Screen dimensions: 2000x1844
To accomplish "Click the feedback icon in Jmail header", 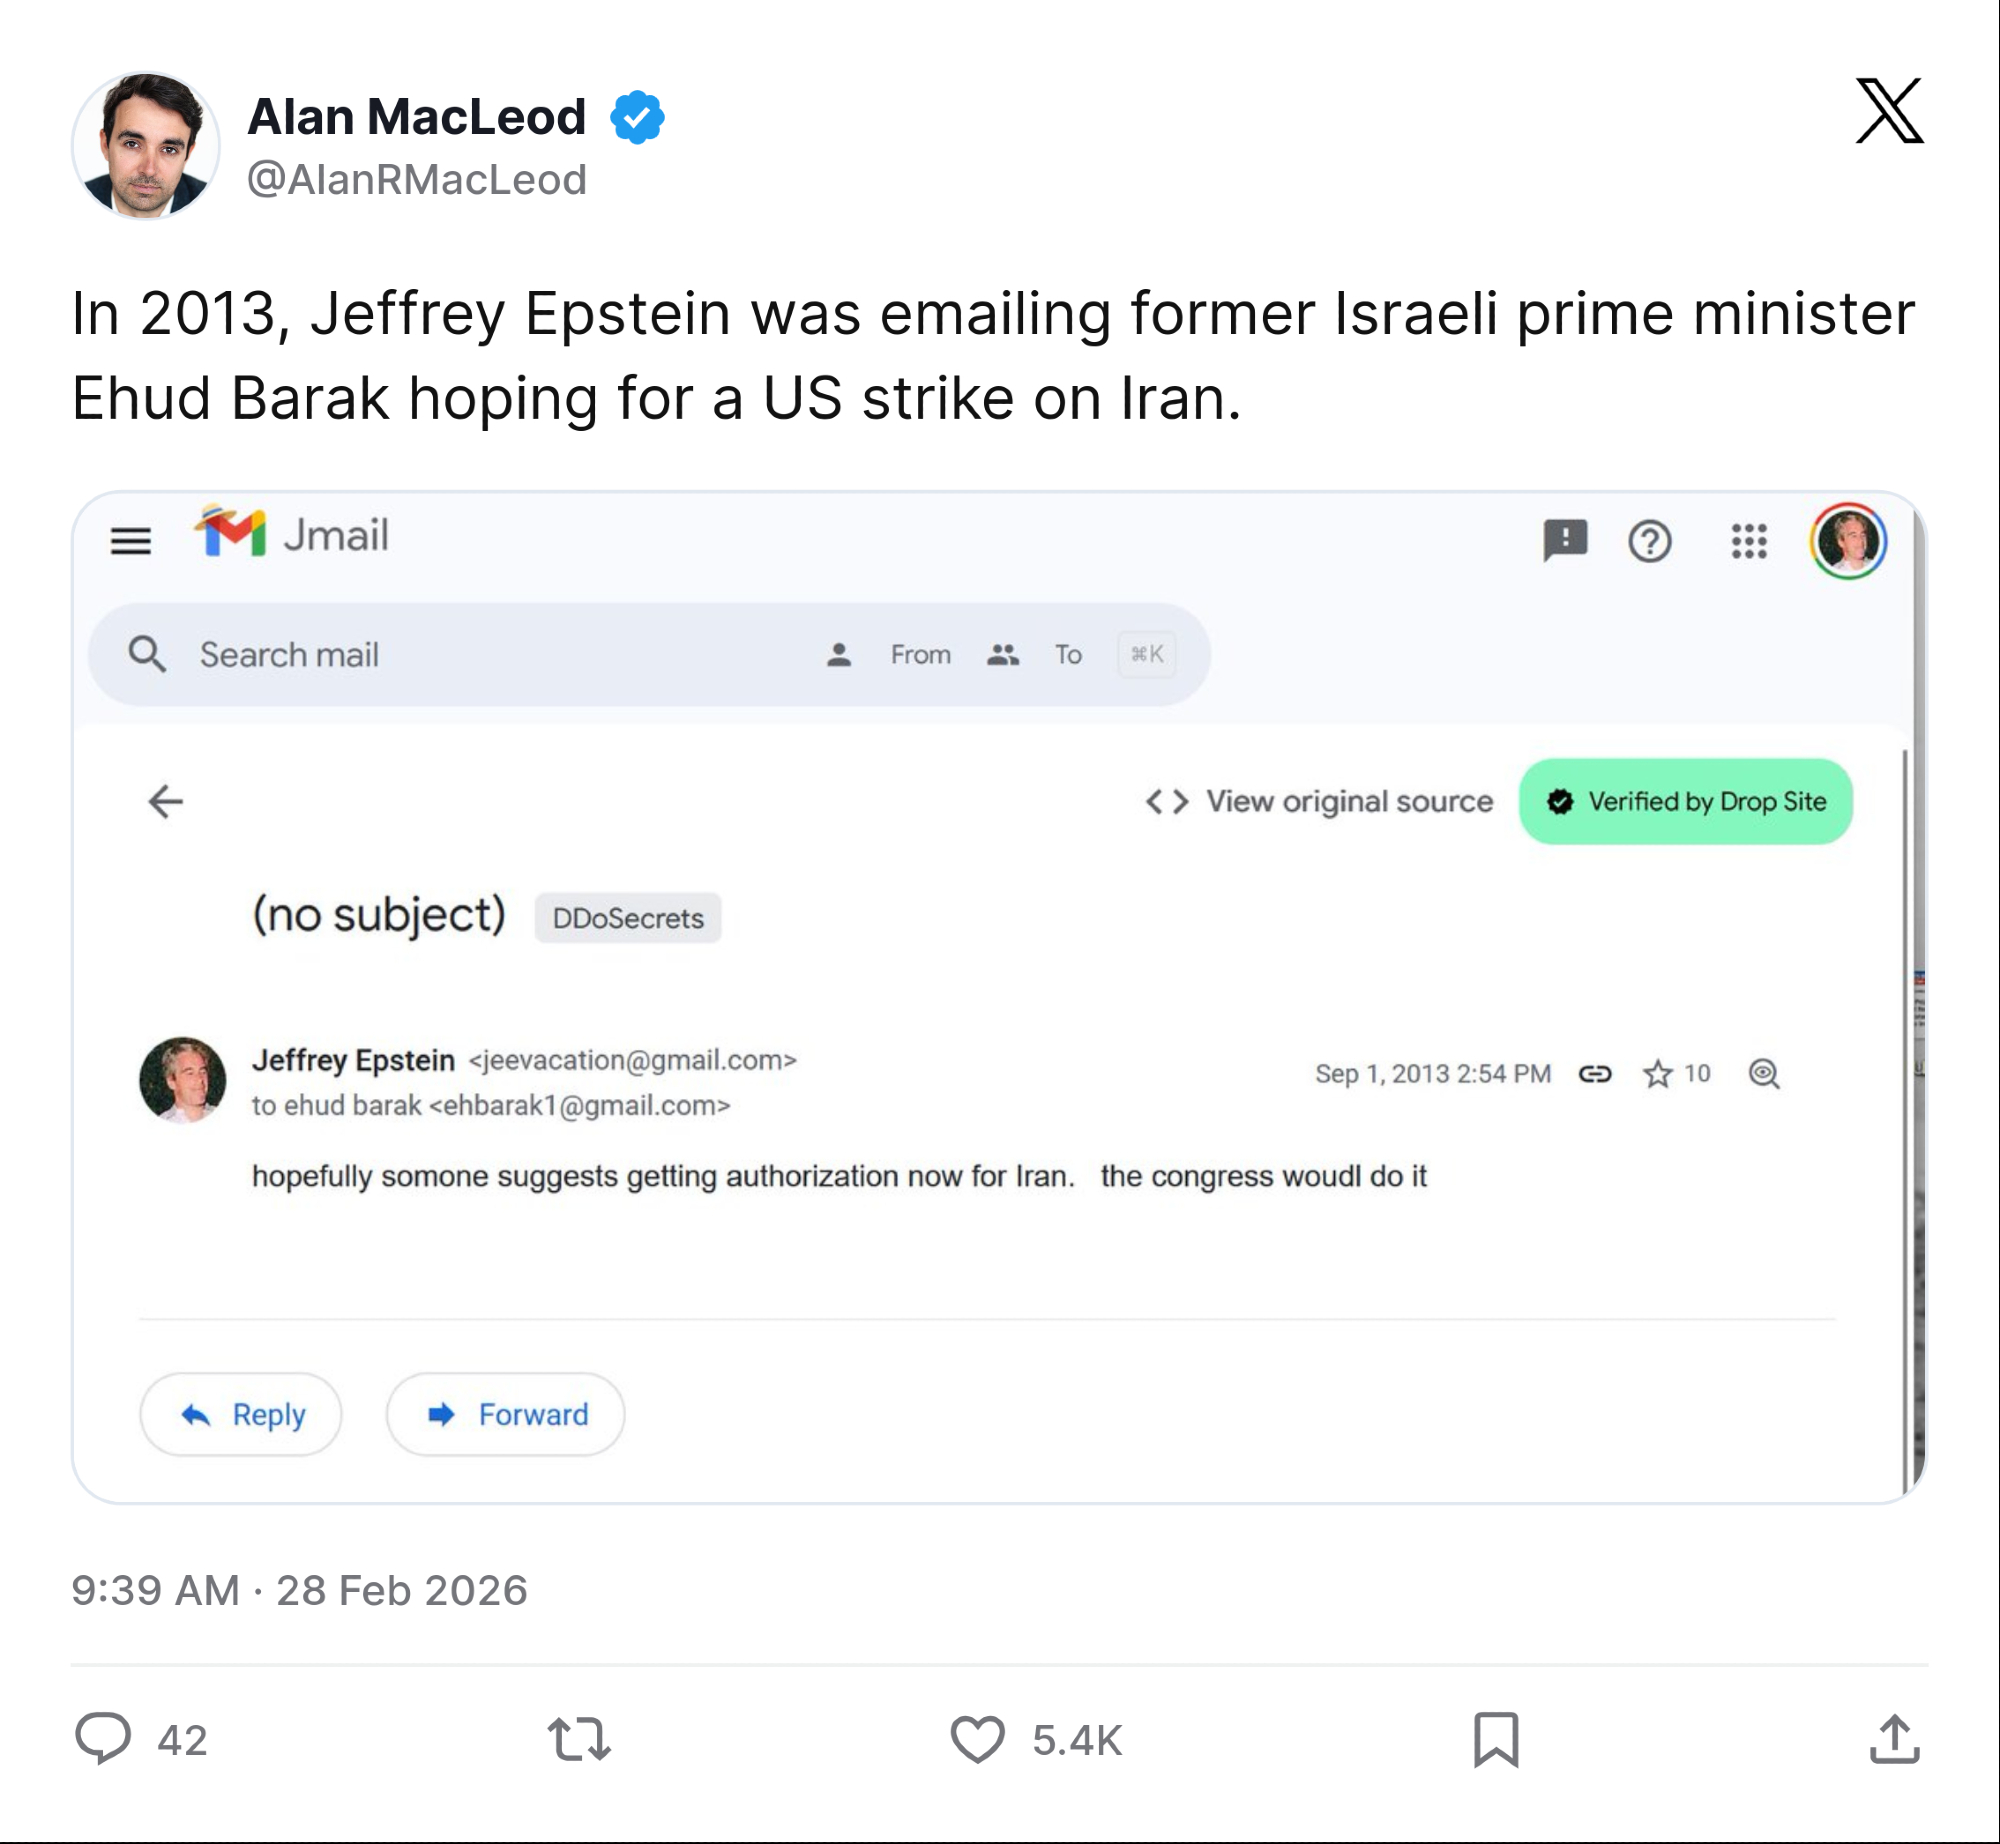I will (x=1565, y=541).
